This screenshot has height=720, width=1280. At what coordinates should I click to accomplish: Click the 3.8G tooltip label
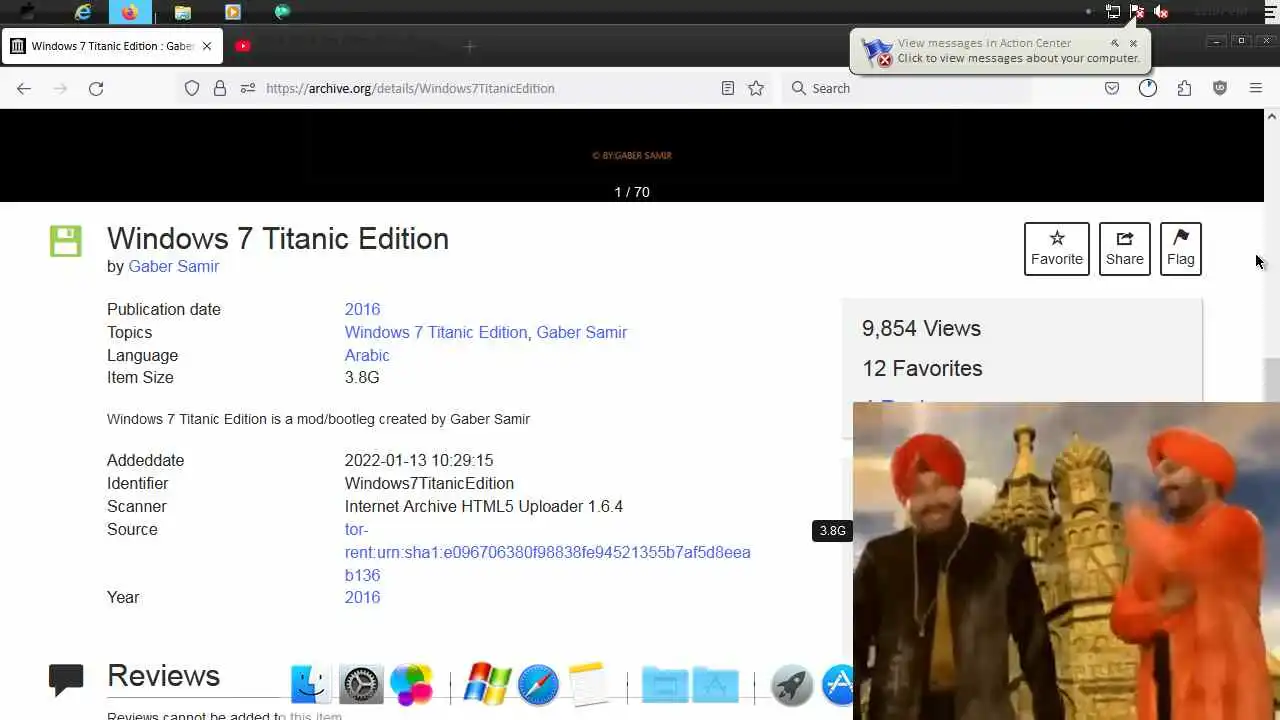(832, 531)
